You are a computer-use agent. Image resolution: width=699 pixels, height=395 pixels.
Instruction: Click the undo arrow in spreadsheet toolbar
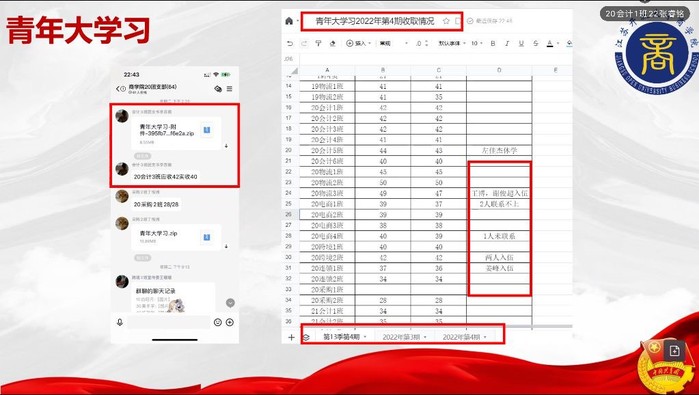290,43
